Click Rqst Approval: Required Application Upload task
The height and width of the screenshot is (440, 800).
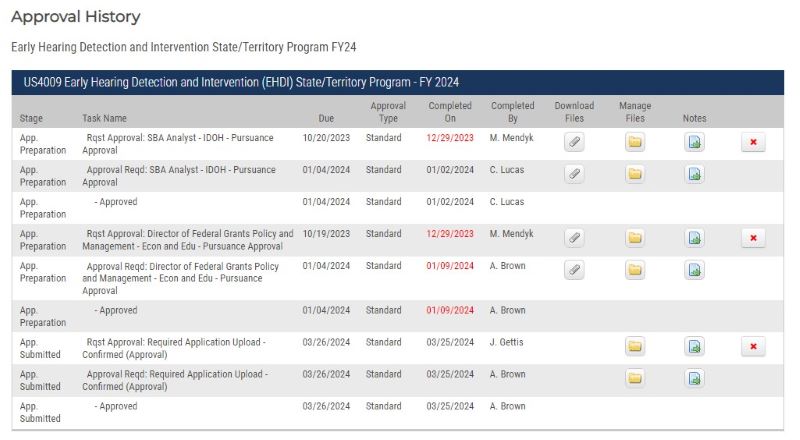176,348
